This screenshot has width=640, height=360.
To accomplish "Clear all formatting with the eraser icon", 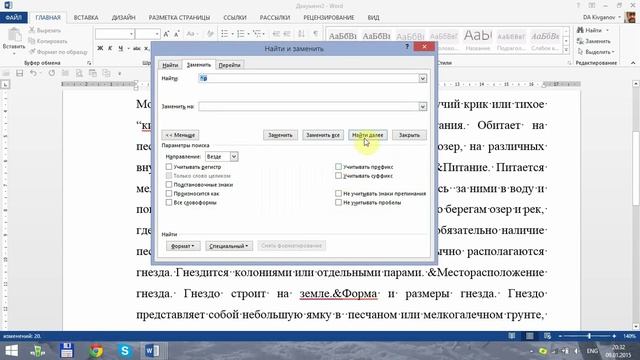I will tap(210, 34).
